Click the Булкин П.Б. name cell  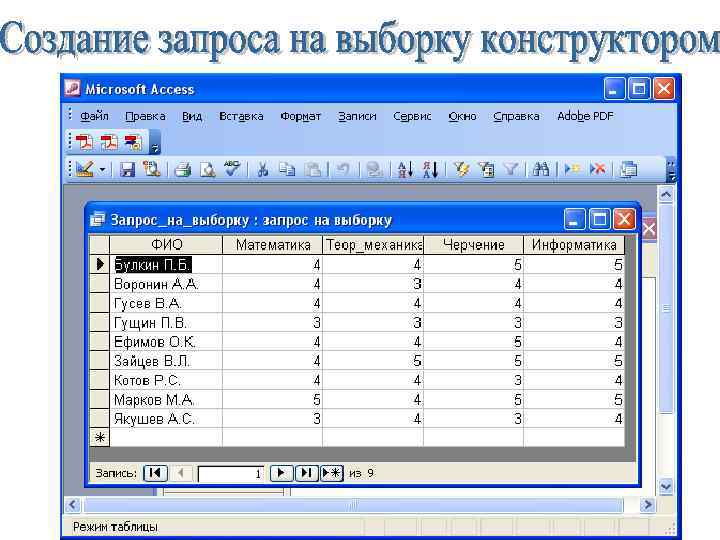tap(166, 264)
